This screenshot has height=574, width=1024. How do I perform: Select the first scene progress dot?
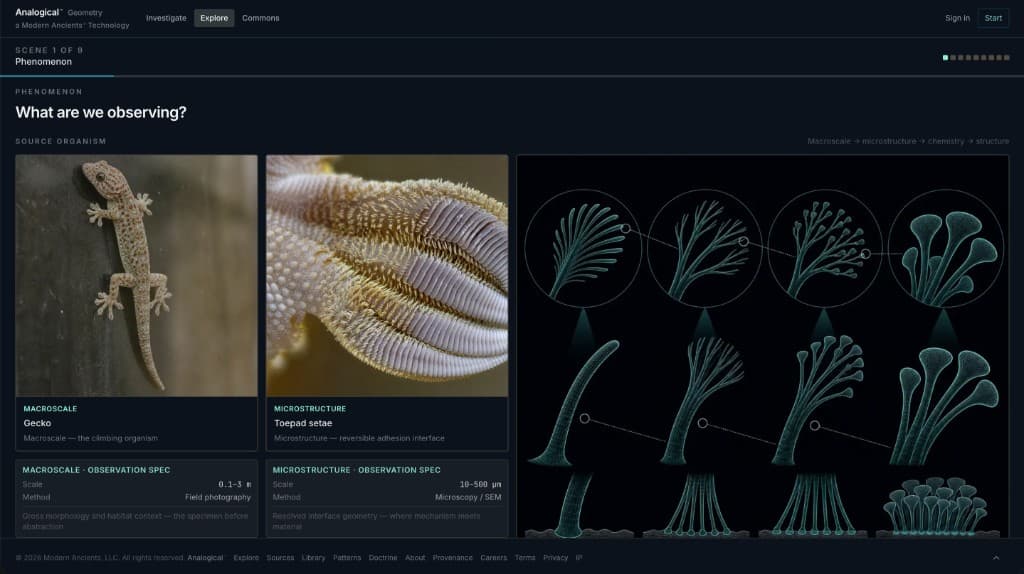click(945, 57)
